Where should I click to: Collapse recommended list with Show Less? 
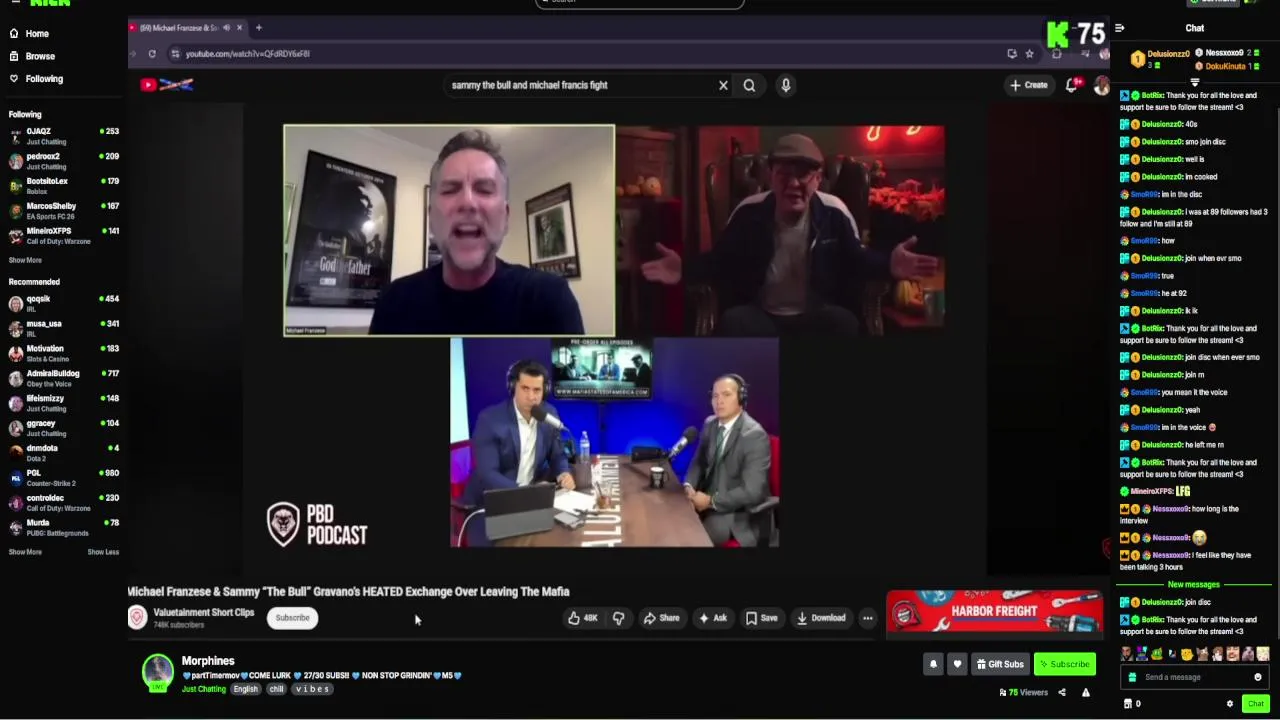point(103,552)
